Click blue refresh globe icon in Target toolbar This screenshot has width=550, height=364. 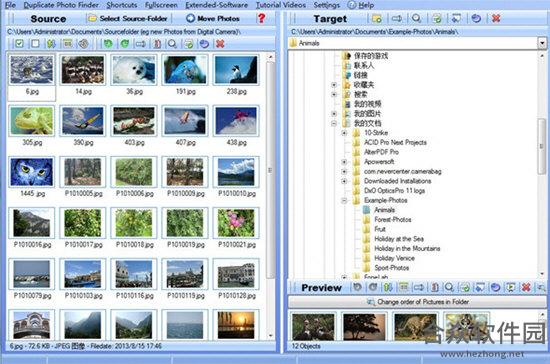(x=476, y=18)
